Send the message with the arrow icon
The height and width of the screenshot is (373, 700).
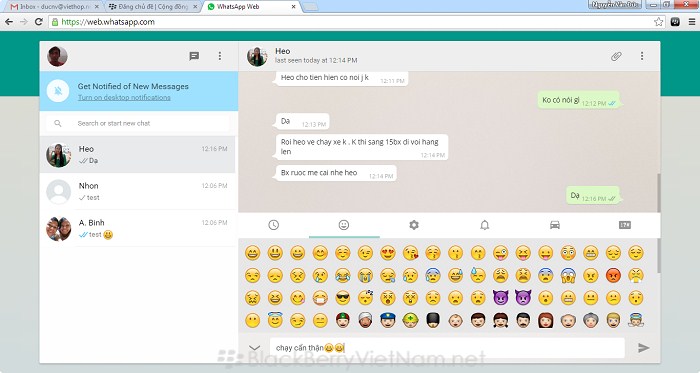tap(643, 348)
